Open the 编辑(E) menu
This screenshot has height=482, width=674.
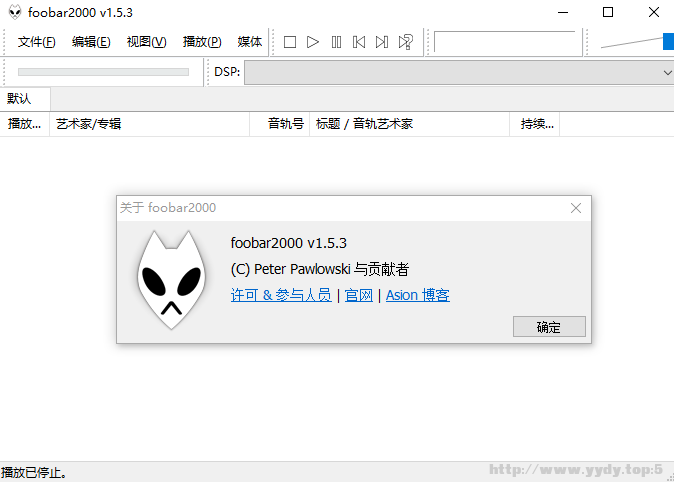[x=91, y=42]
